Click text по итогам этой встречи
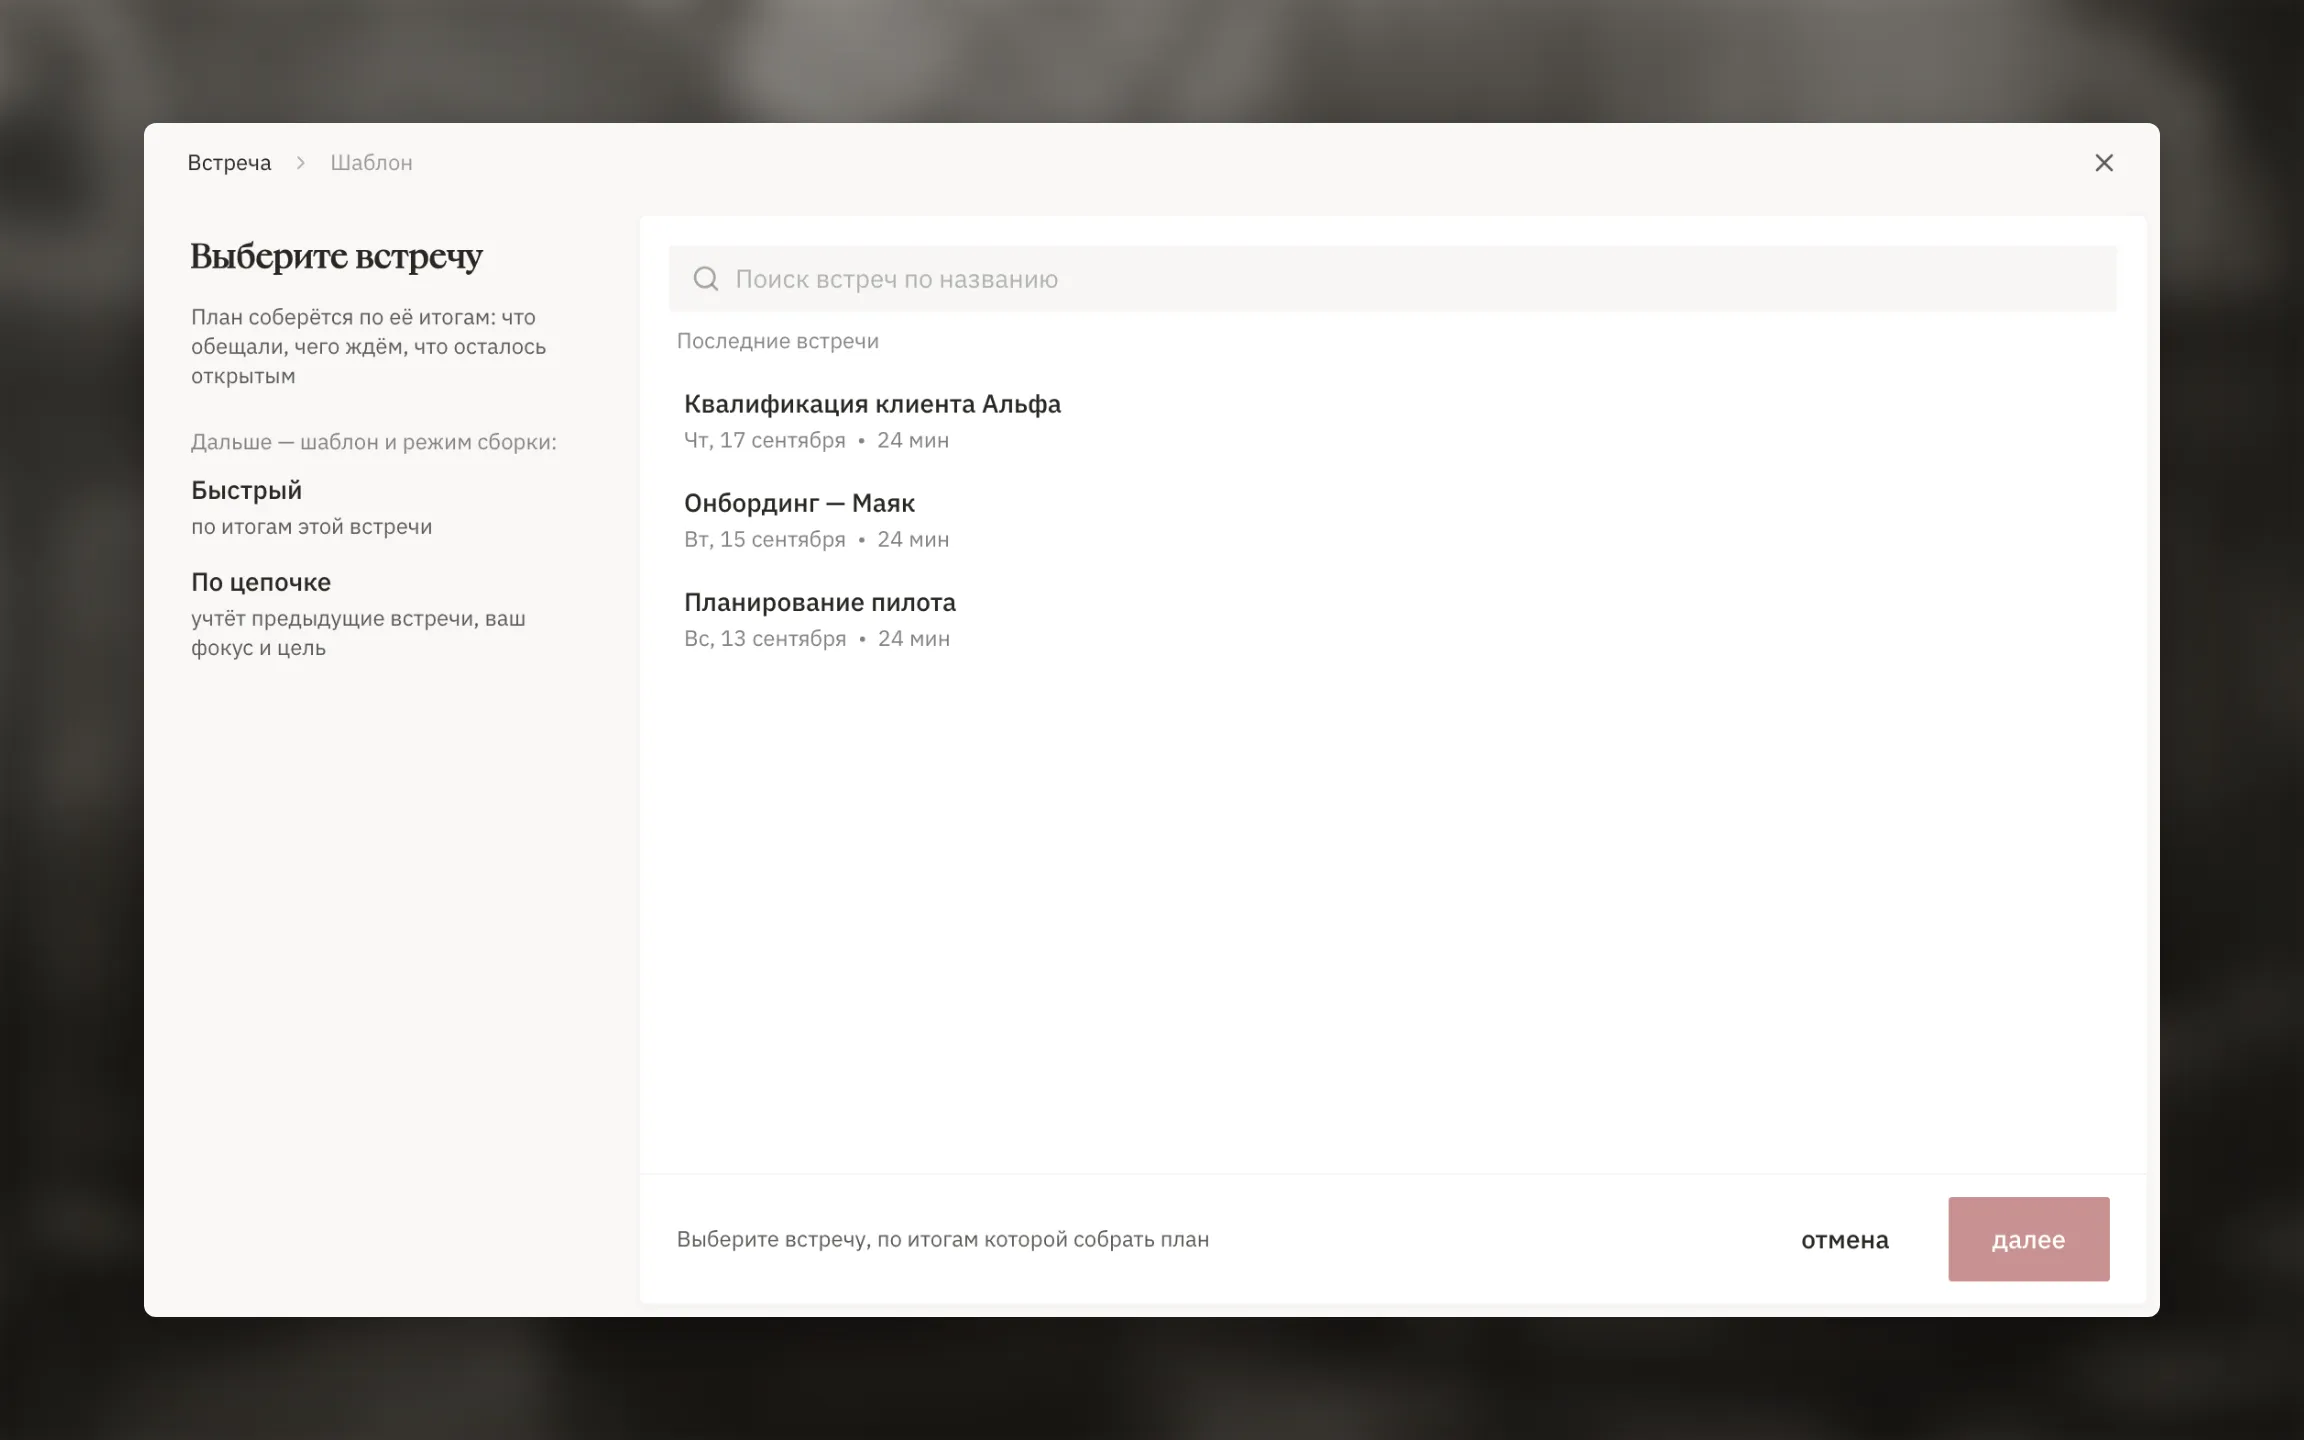The image size is (2304, 1440). pos(312,526)
